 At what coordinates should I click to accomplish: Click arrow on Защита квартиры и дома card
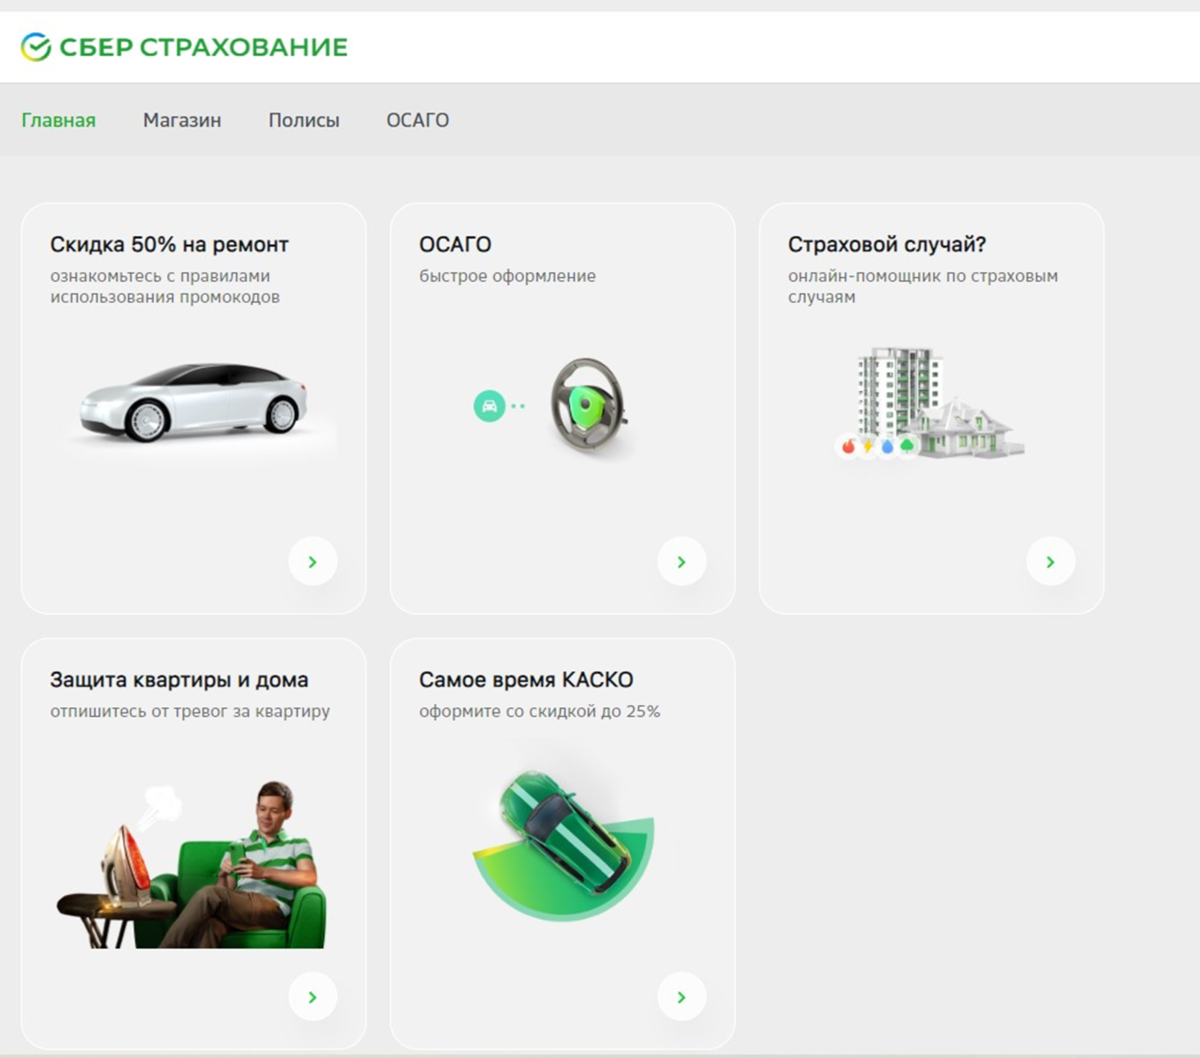tap(313, 997)
